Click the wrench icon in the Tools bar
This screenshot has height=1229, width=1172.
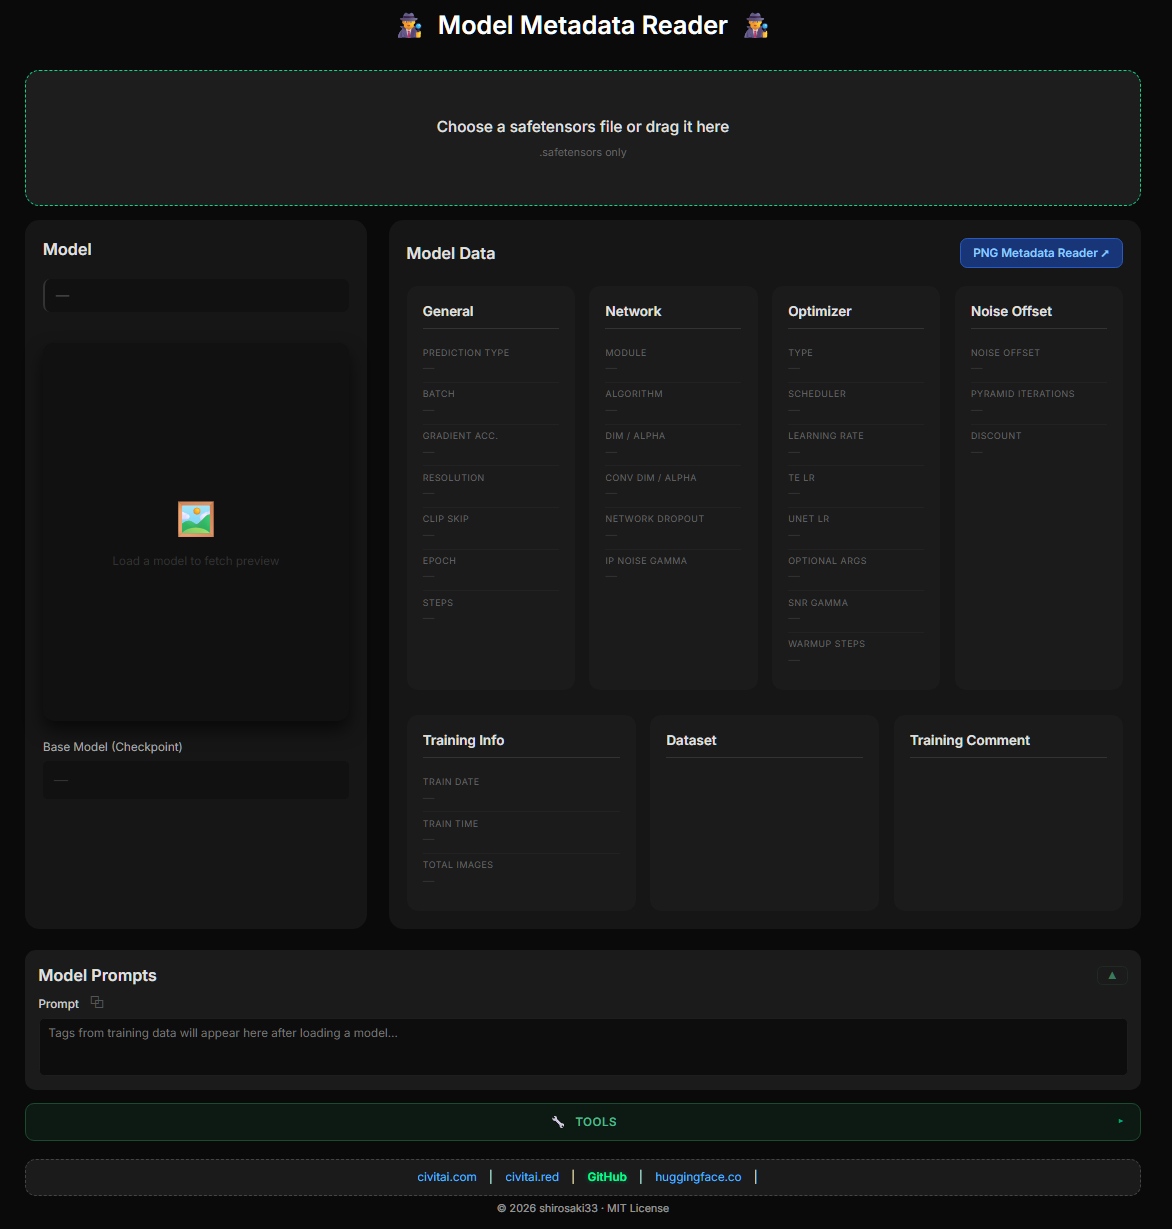pyautogui.click(x=558, y=1122)
